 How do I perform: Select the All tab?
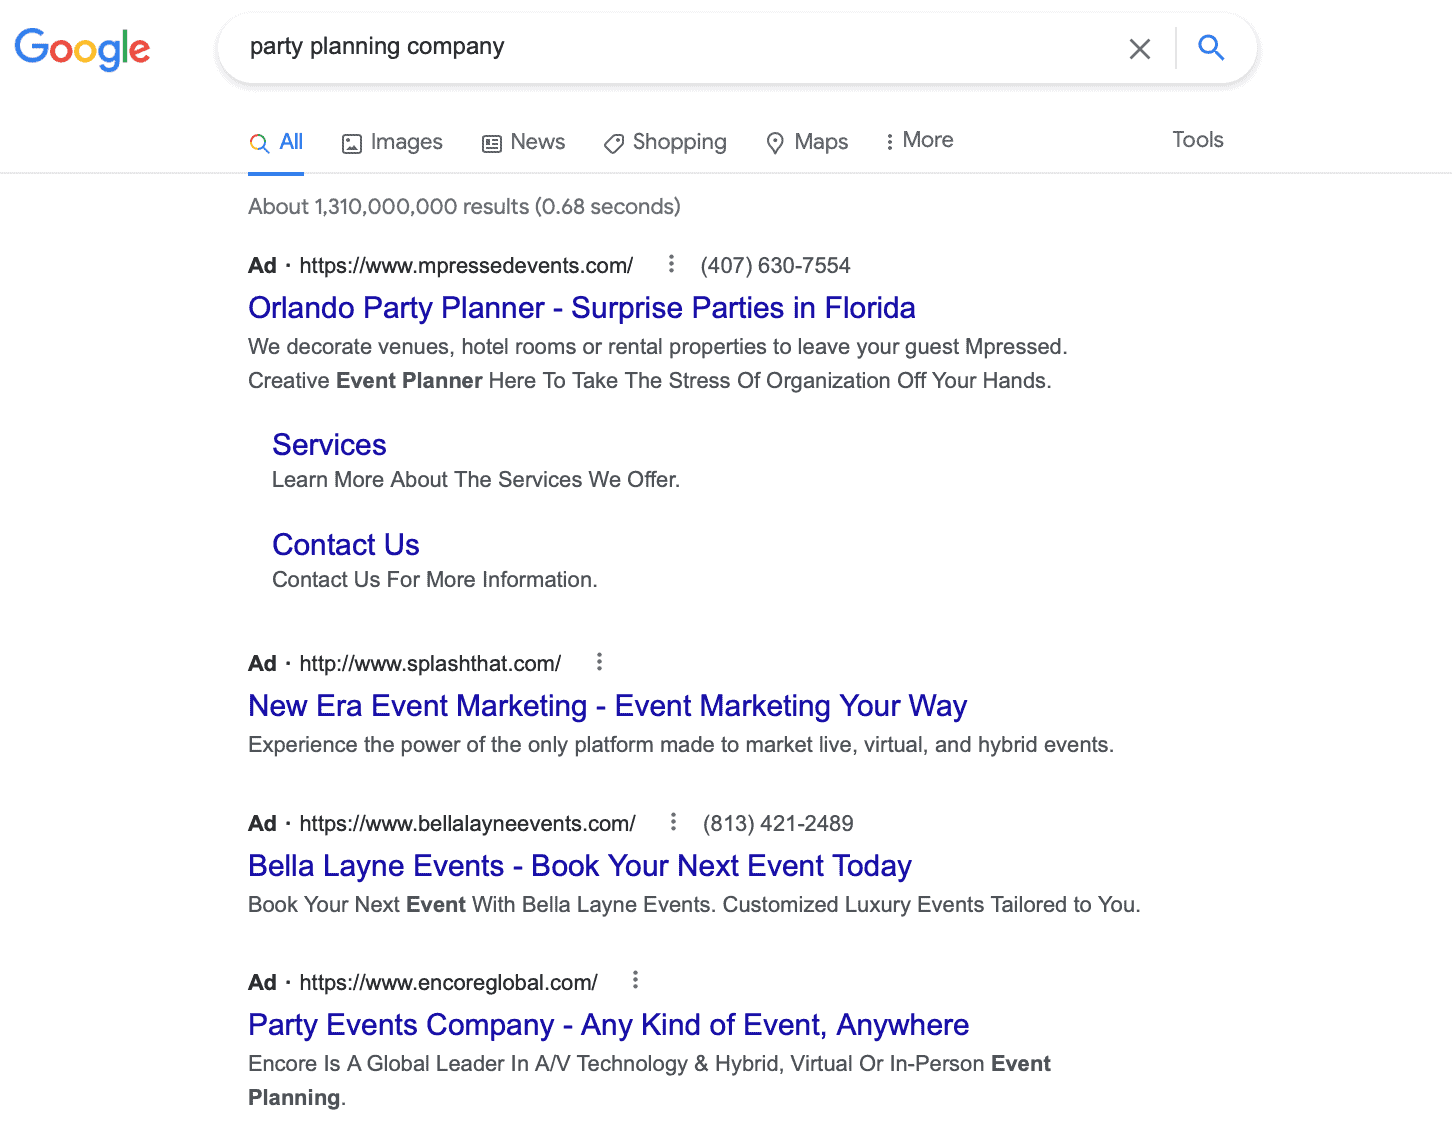point(276,142)
